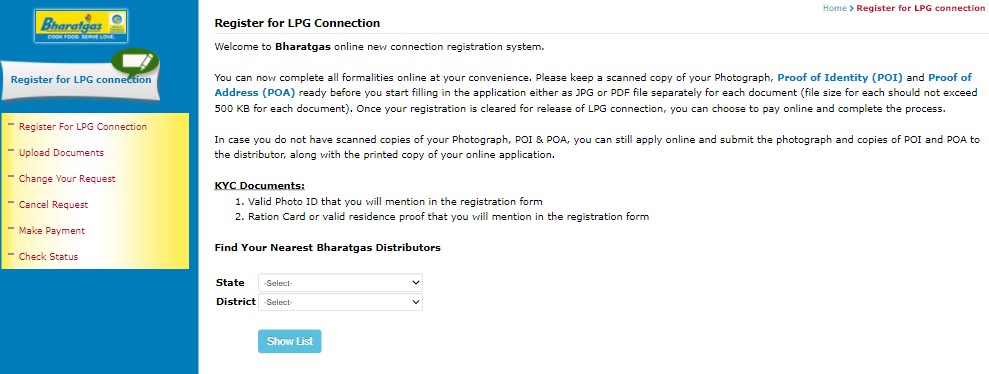Open Proof of Identity (POI) link
This screenshot has height=374, width=989.
coord(840,78)
